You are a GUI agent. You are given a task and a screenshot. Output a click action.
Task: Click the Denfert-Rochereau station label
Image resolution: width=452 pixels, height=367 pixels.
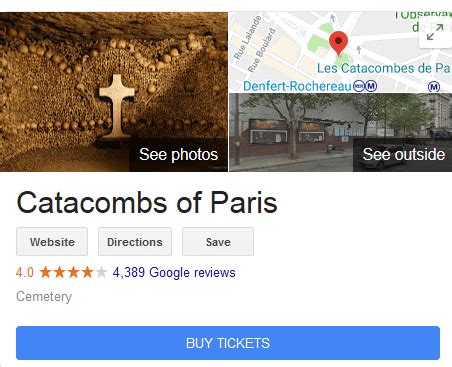[x=297, y=86]
